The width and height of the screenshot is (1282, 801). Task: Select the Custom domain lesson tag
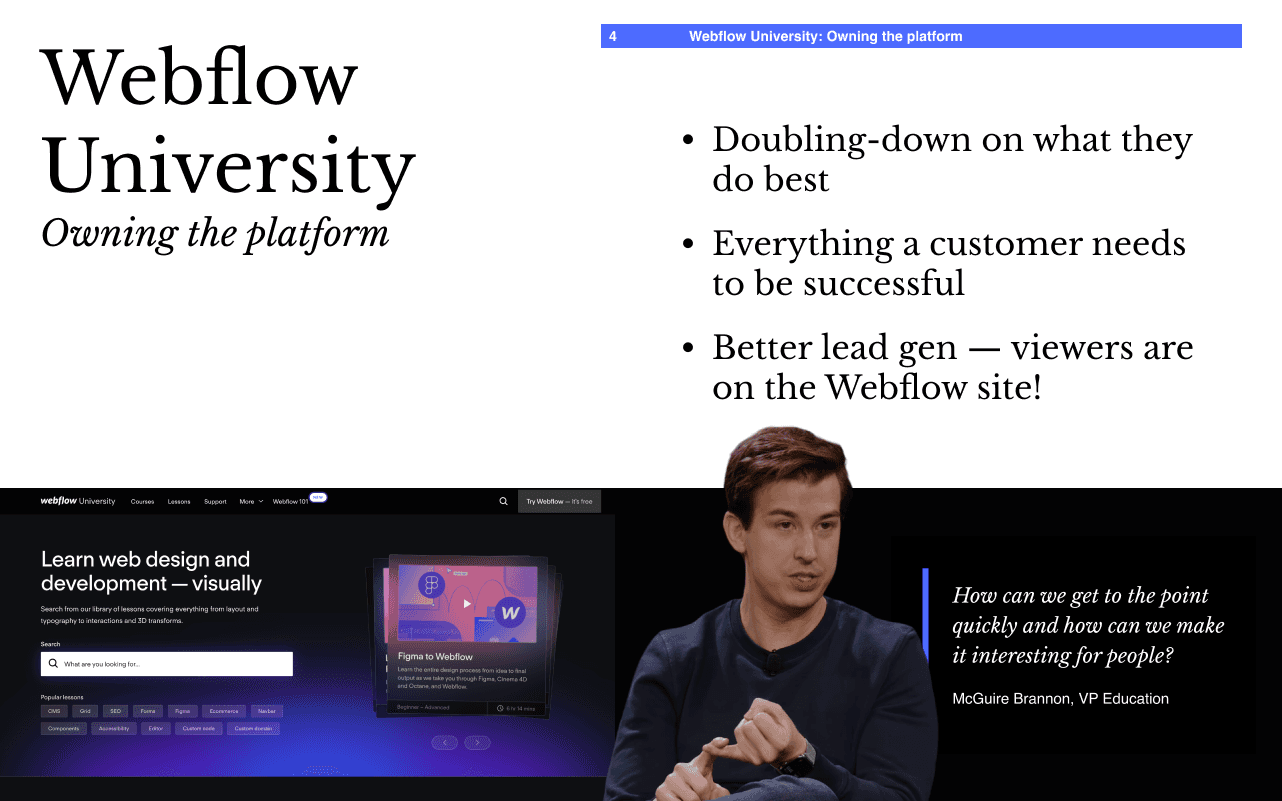pyautogui.click(x=253, y=729)
